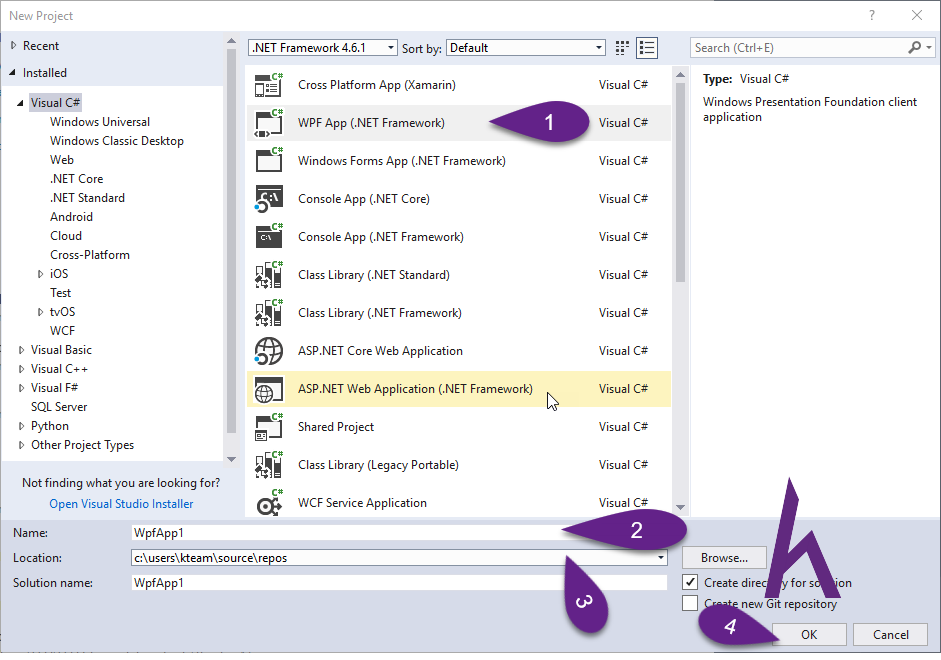Open Visual Studio Installer link
The height and width of the screenshot is (660, 941).
121,504
